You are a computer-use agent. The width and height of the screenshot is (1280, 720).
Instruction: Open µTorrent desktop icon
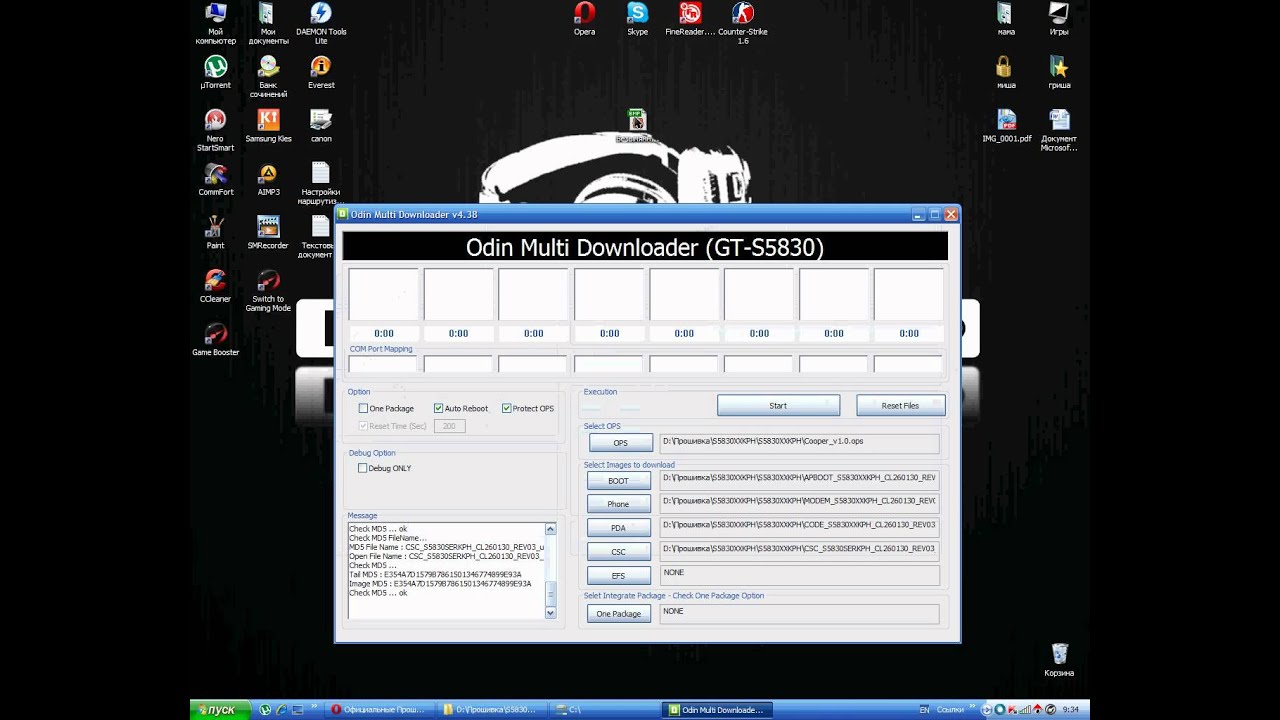215,72
